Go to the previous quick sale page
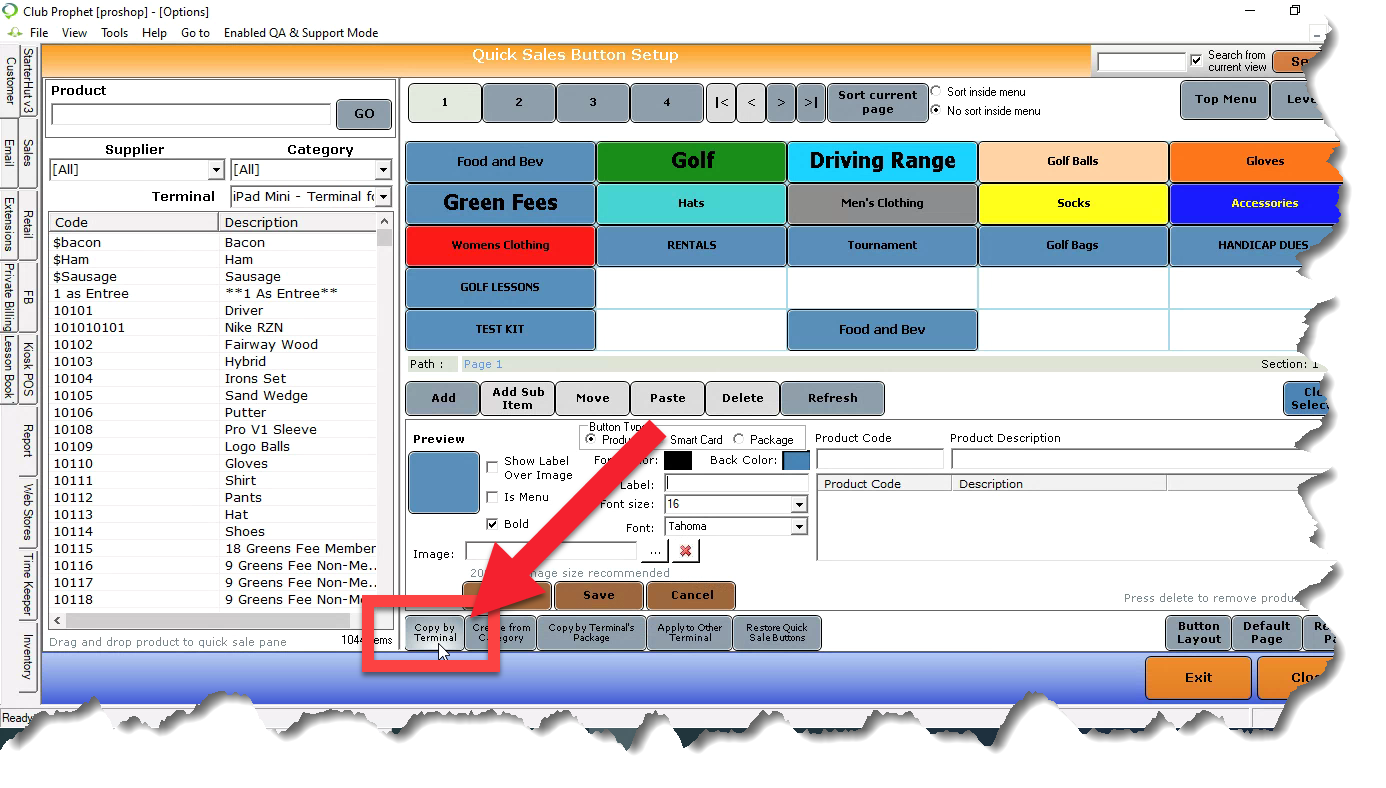The width and height of the screenshot is (1386, 788). click(750, 103)
